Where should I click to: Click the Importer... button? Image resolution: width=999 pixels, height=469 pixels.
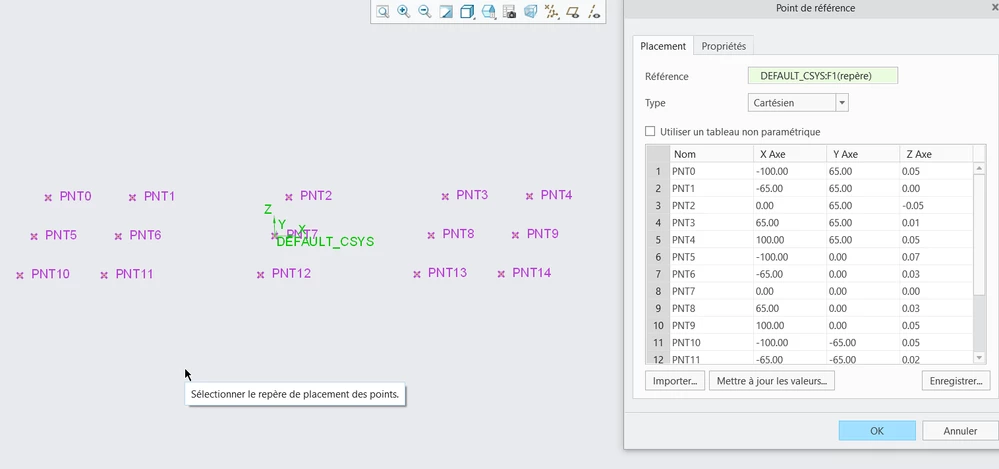(x=675, y=381)
